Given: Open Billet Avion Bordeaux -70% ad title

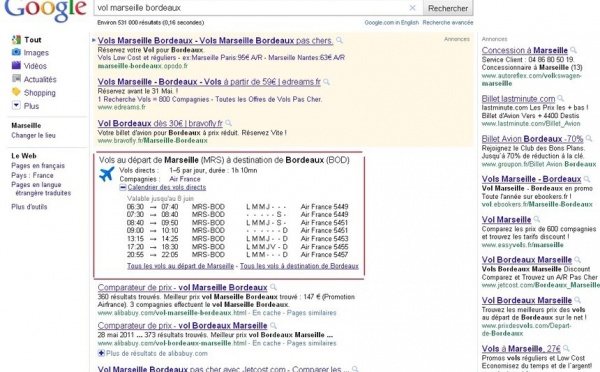Looking at the screenshot, I should [x=532, y=139].
